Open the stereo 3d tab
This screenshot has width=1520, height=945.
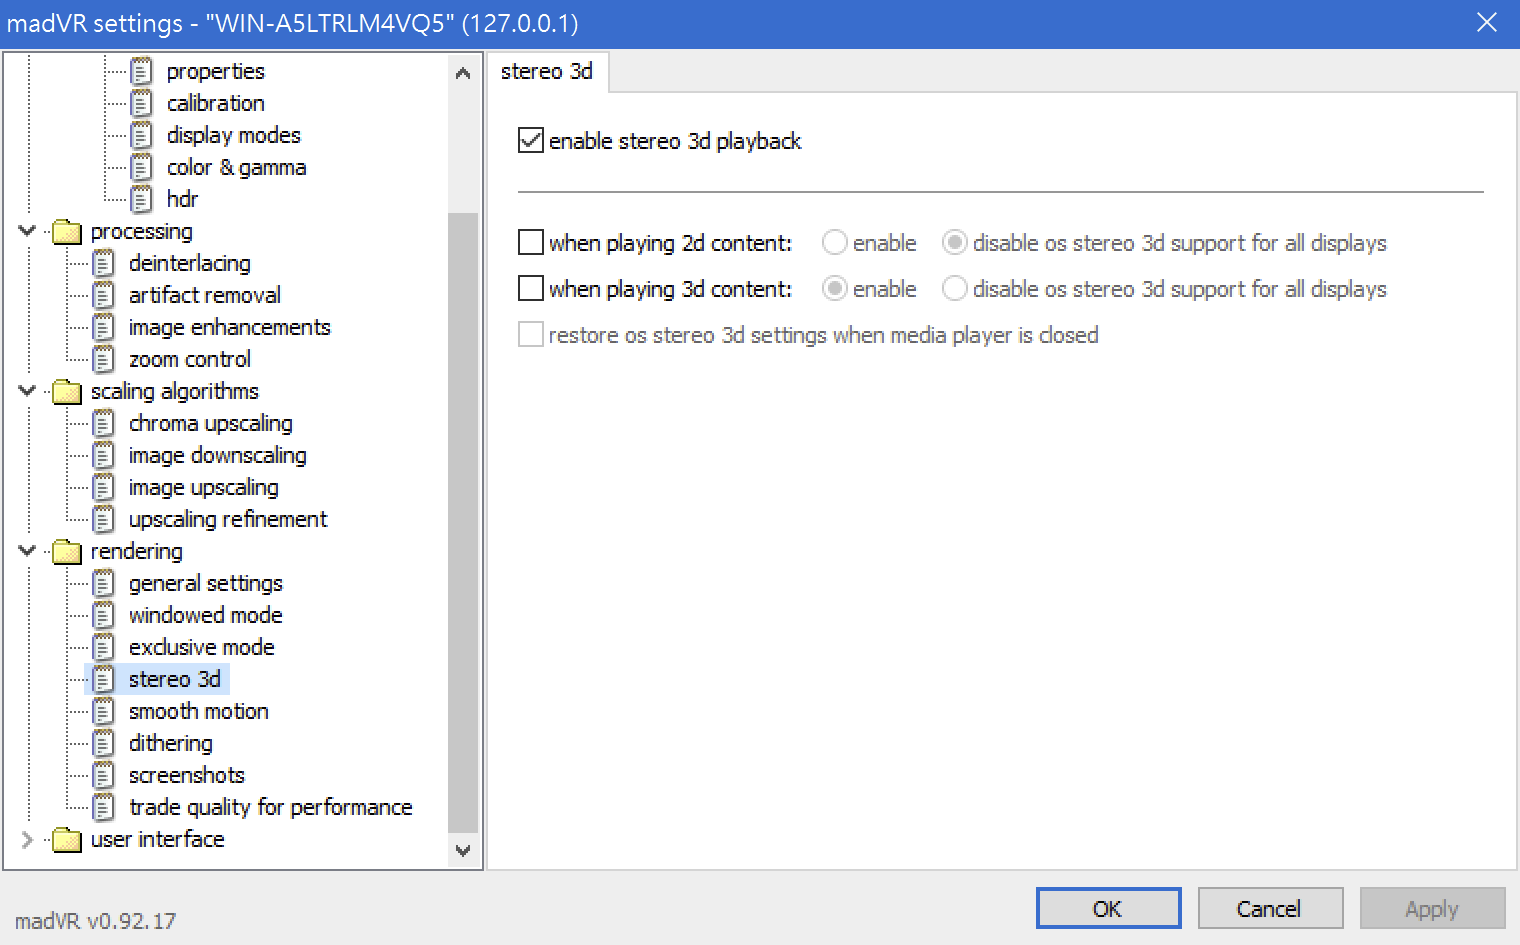point(547,72)
